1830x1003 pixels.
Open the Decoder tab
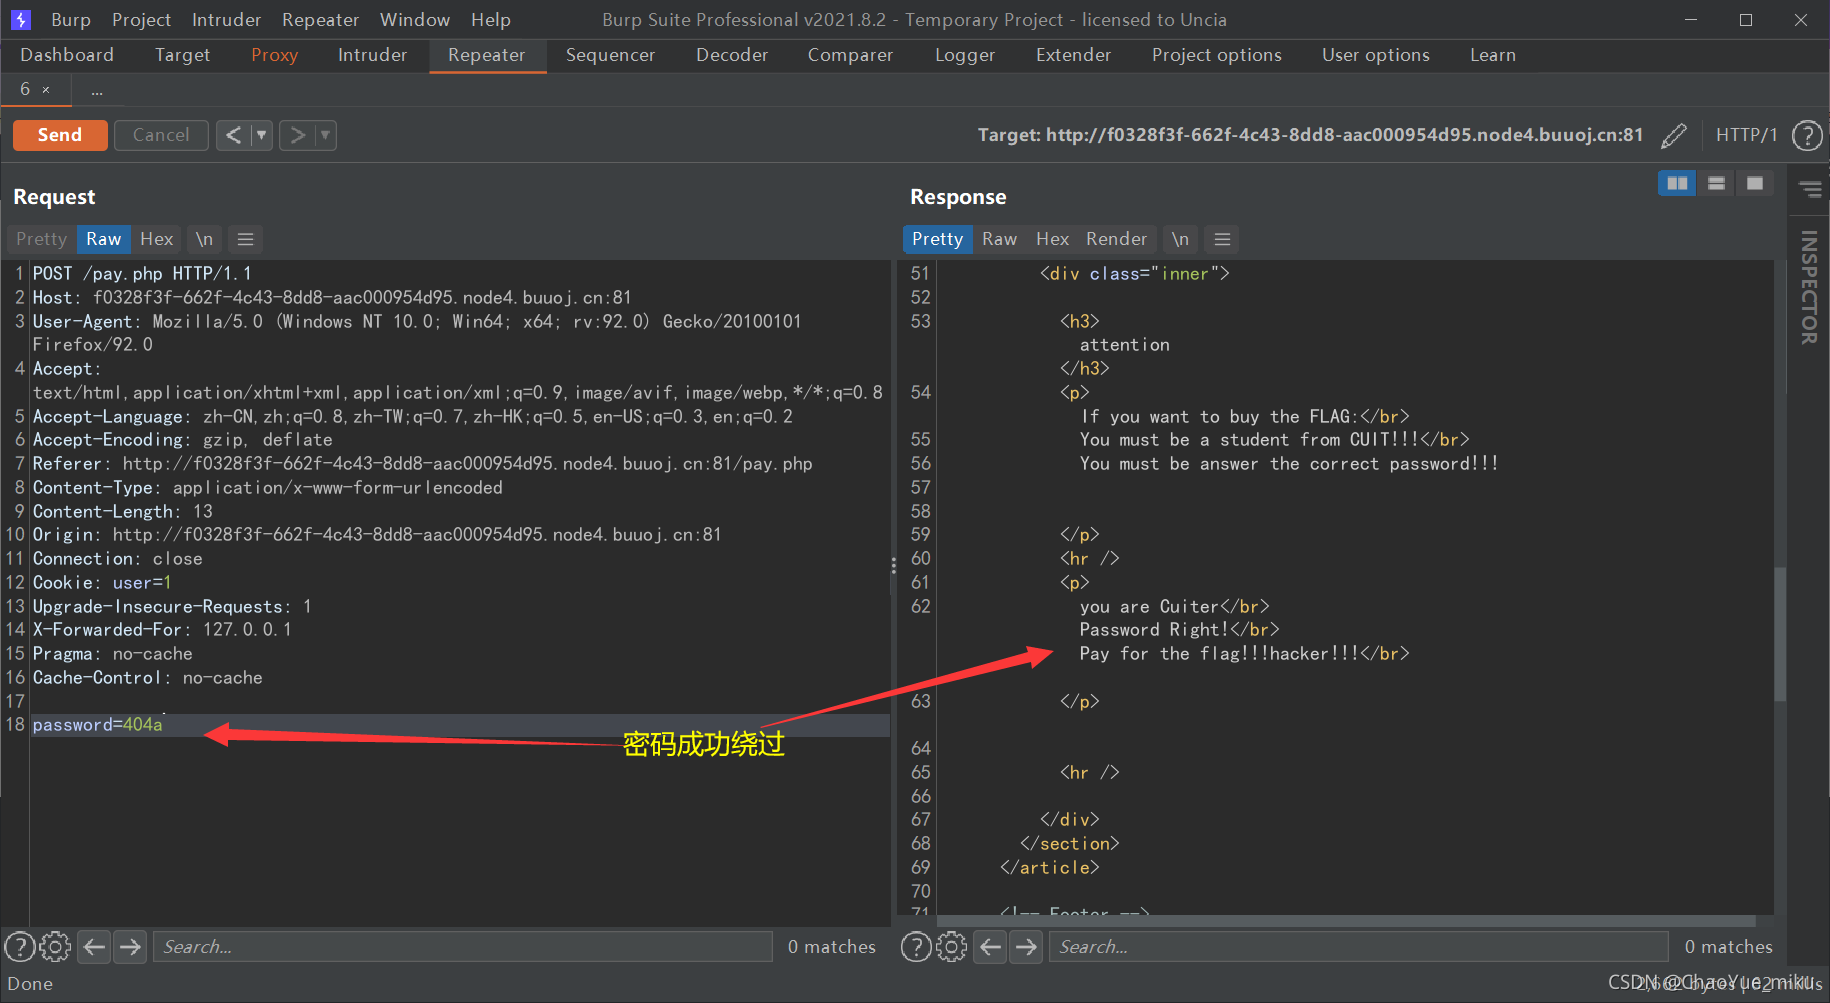click(x=732, y=55)
